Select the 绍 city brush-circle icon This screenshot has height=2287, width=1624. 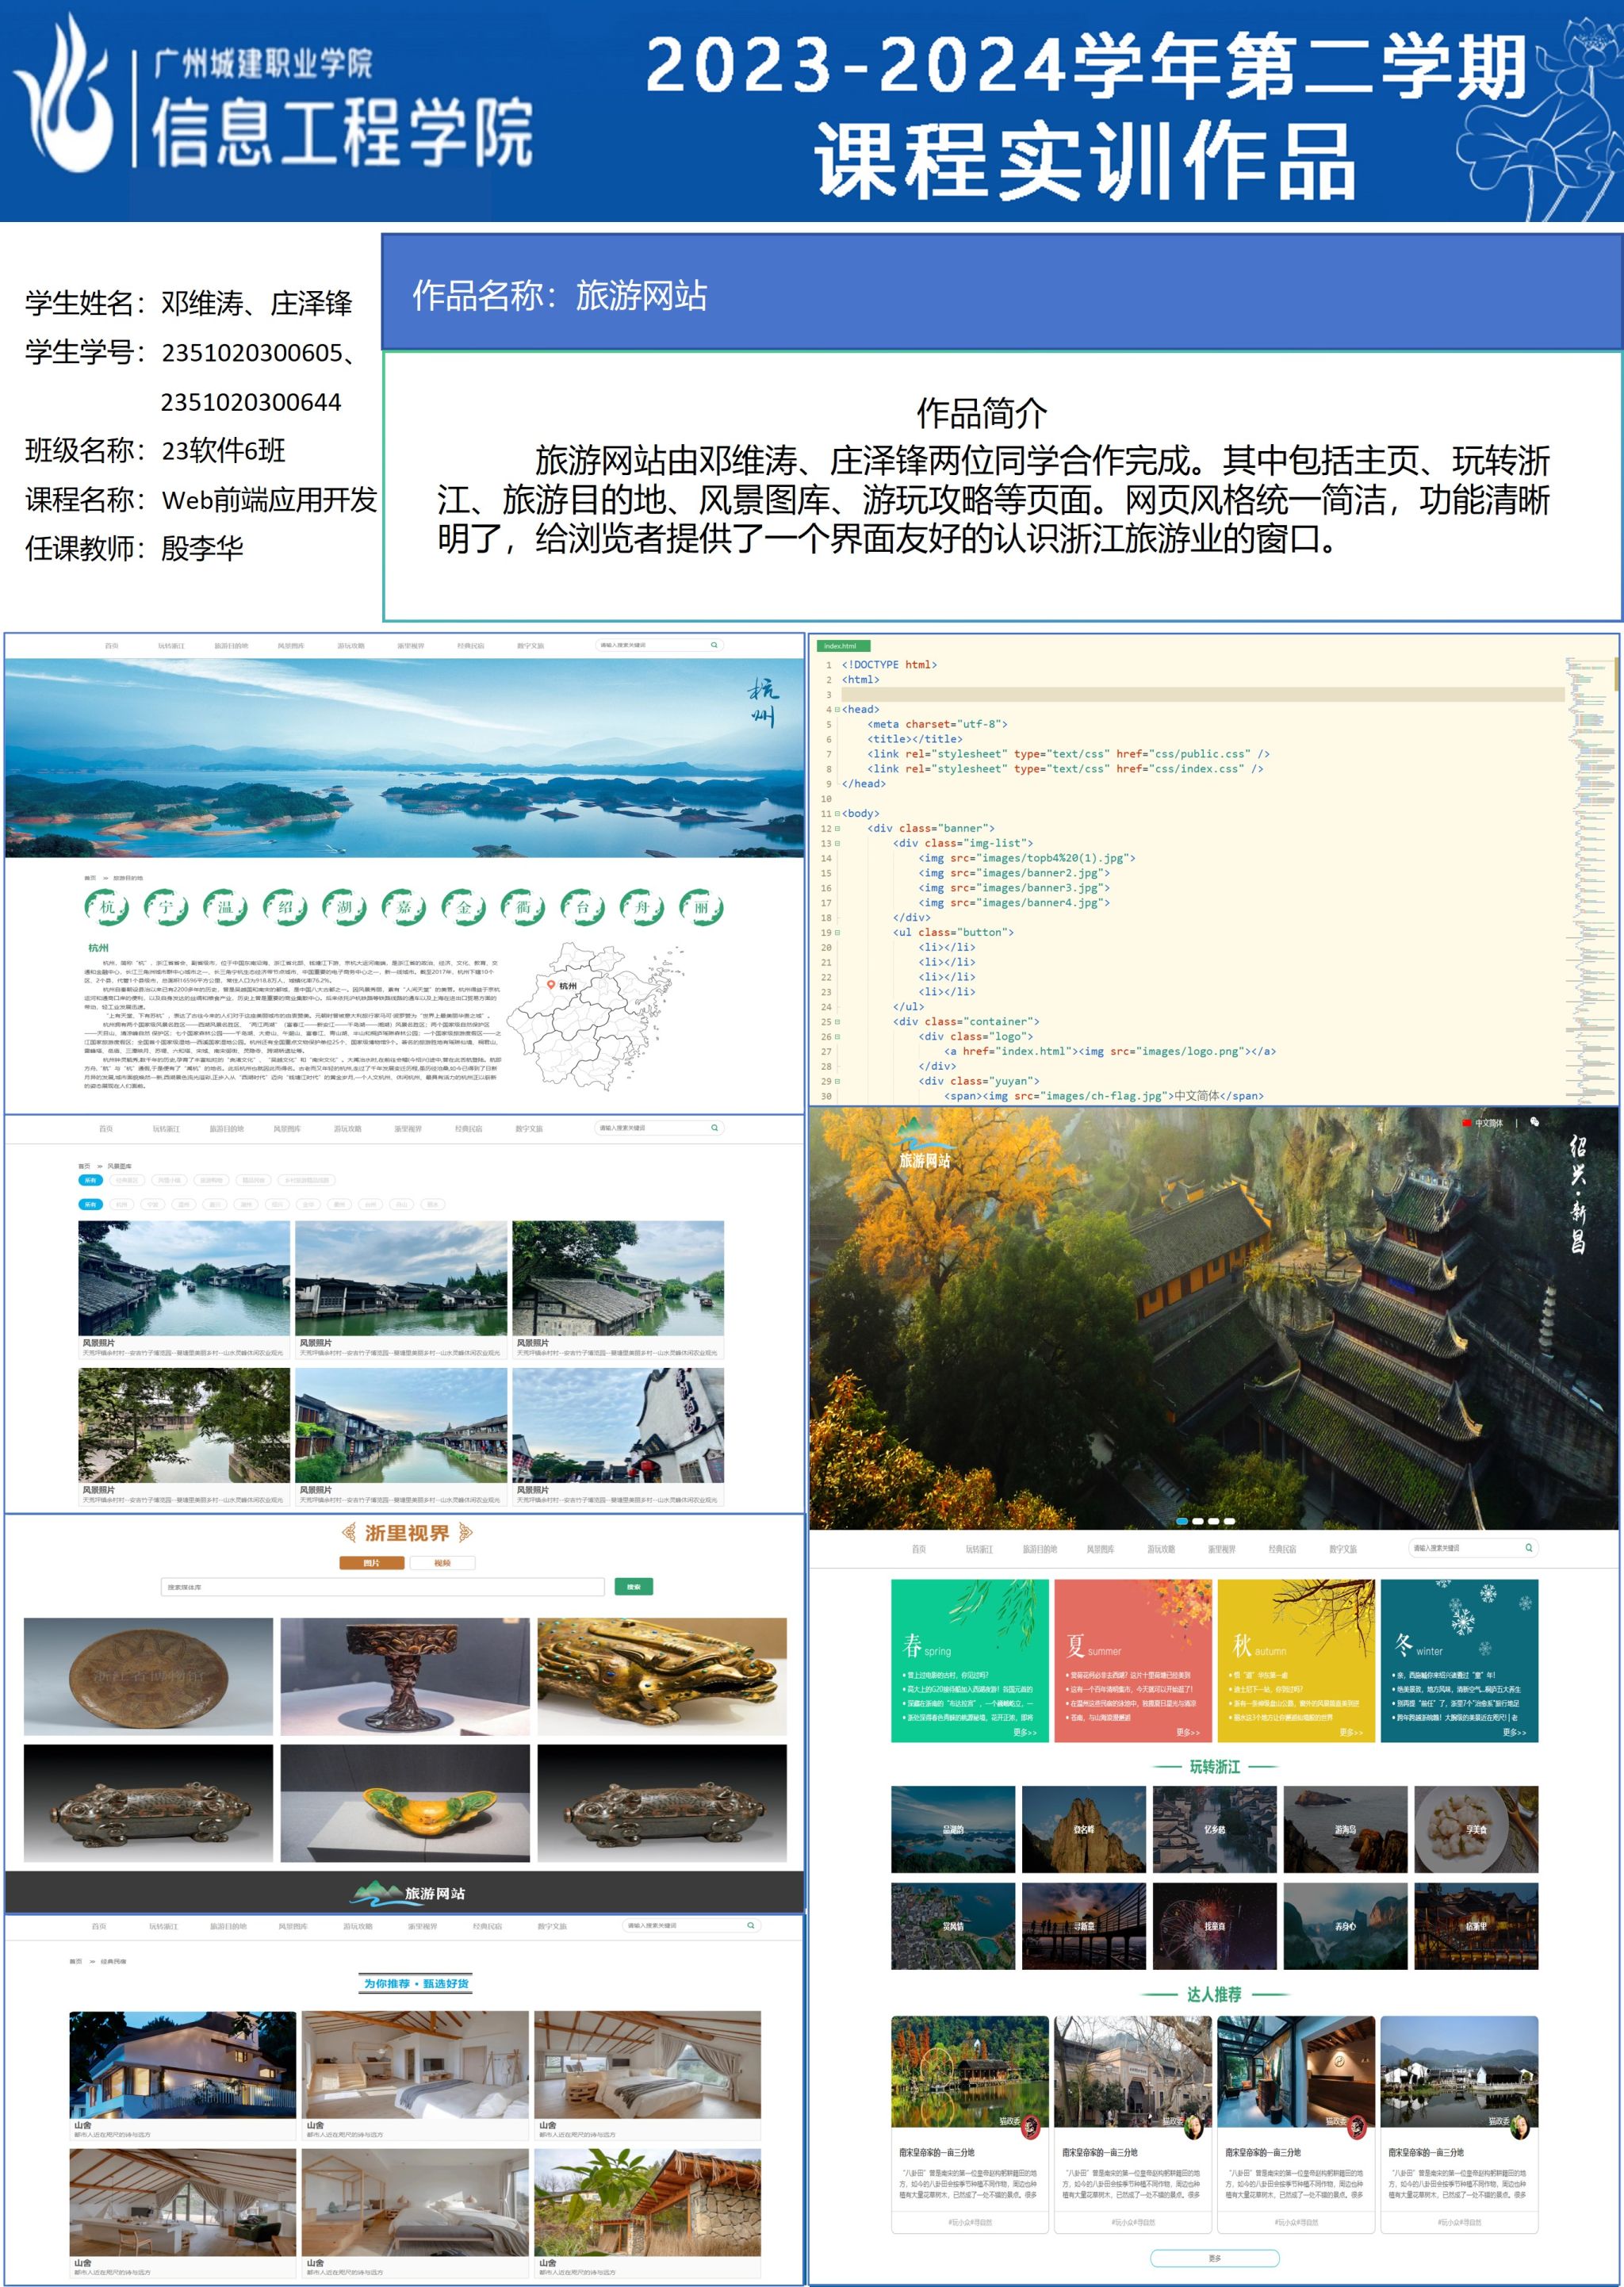(285, 907)
